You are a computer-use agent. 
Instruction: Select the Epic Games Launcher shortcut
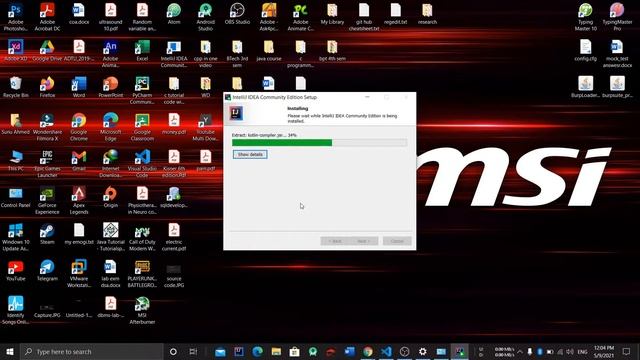47,163
